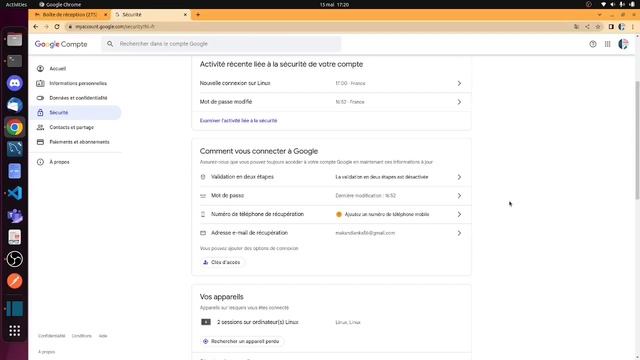Screen dimensions: 640x360
Task: Open Paiements et abonnements
Action: [x=79, y=142]
